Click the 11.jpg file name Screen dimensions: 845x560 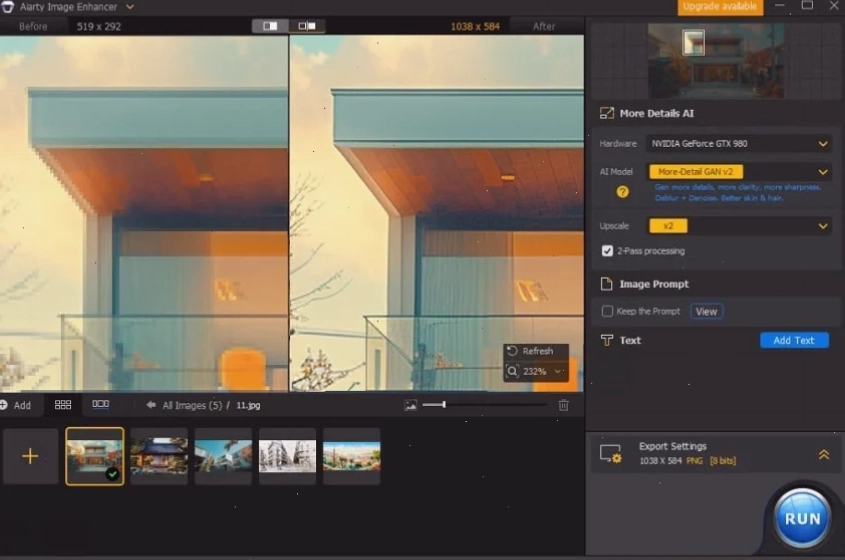[x=248, y=405]
